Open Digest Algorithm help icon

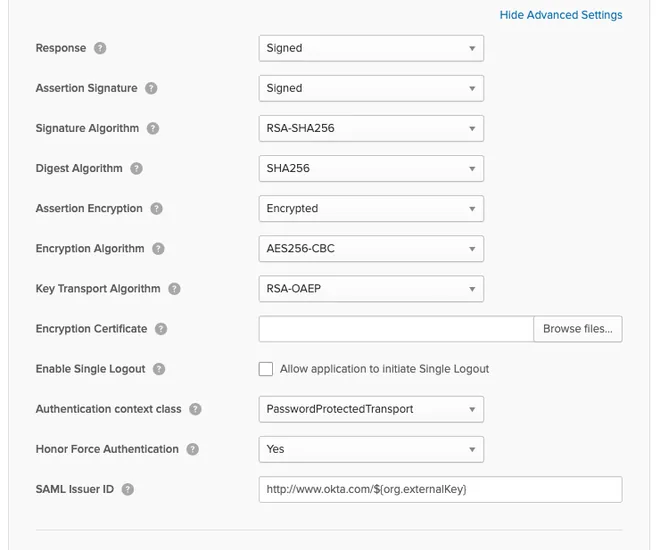pos(136,168)
